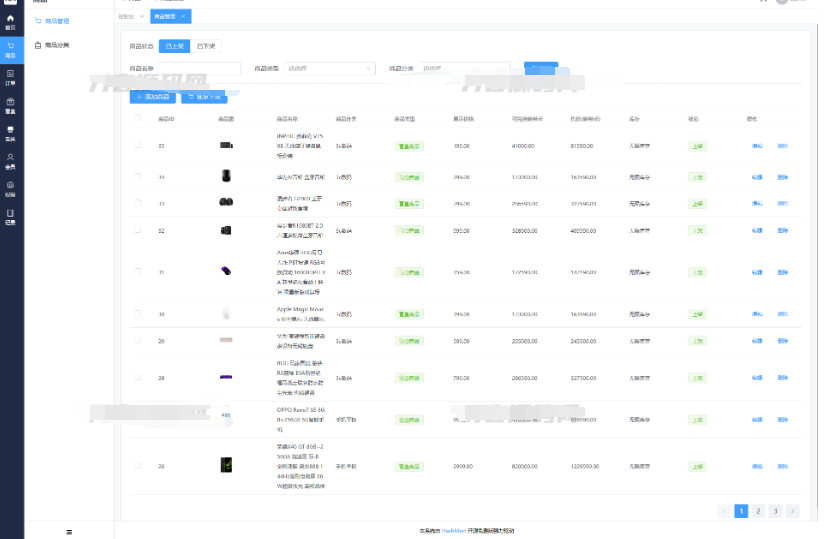Select the 会员 member sidebar icon
The image size is (825, 539).
tap(11, 159)
